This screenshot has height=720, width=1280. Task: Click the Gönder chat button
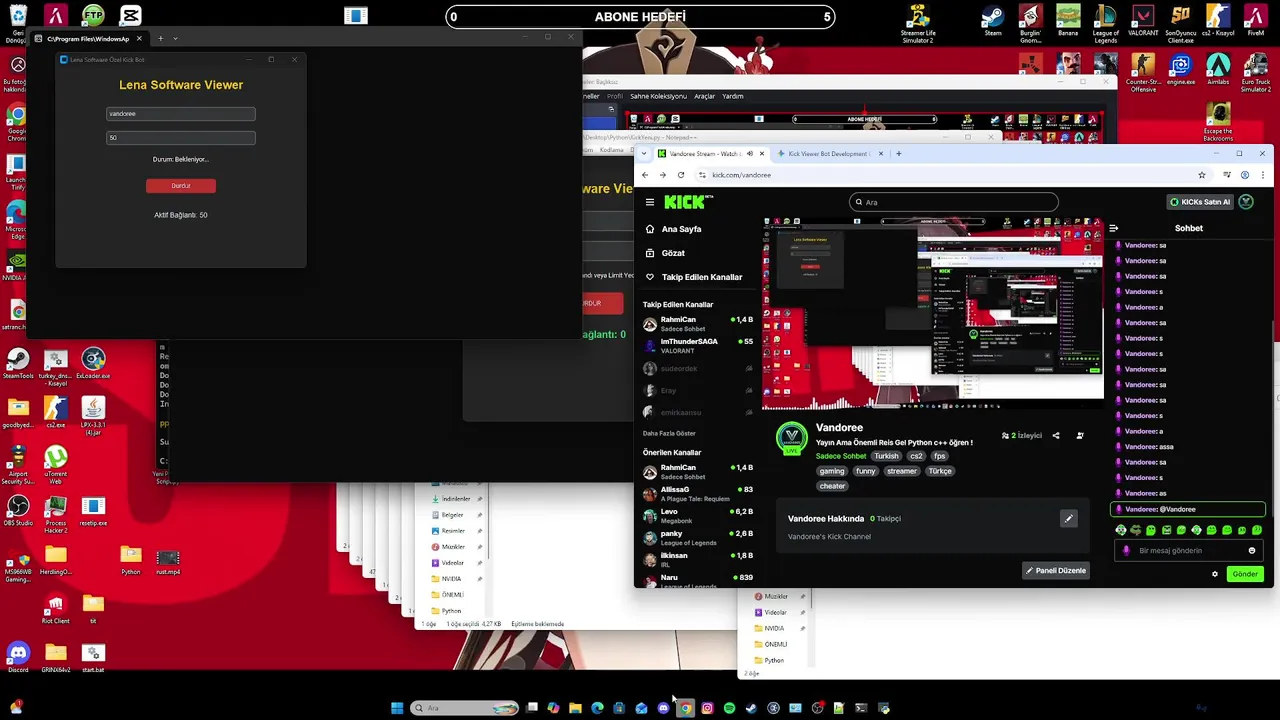(1245, 574)
